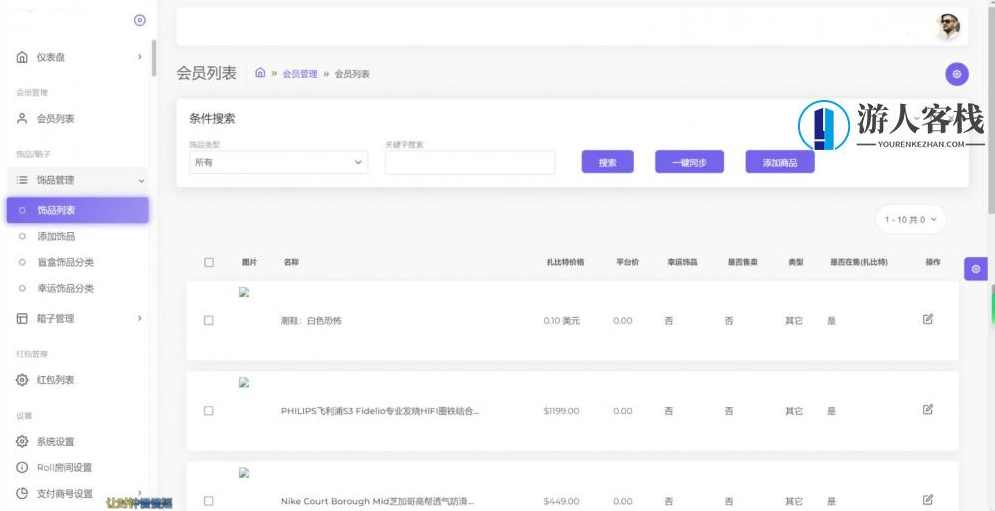Expand the 仪表盘 menu chevron
The height and width of the screenshot is (511, 995).
tap(140, 57)
